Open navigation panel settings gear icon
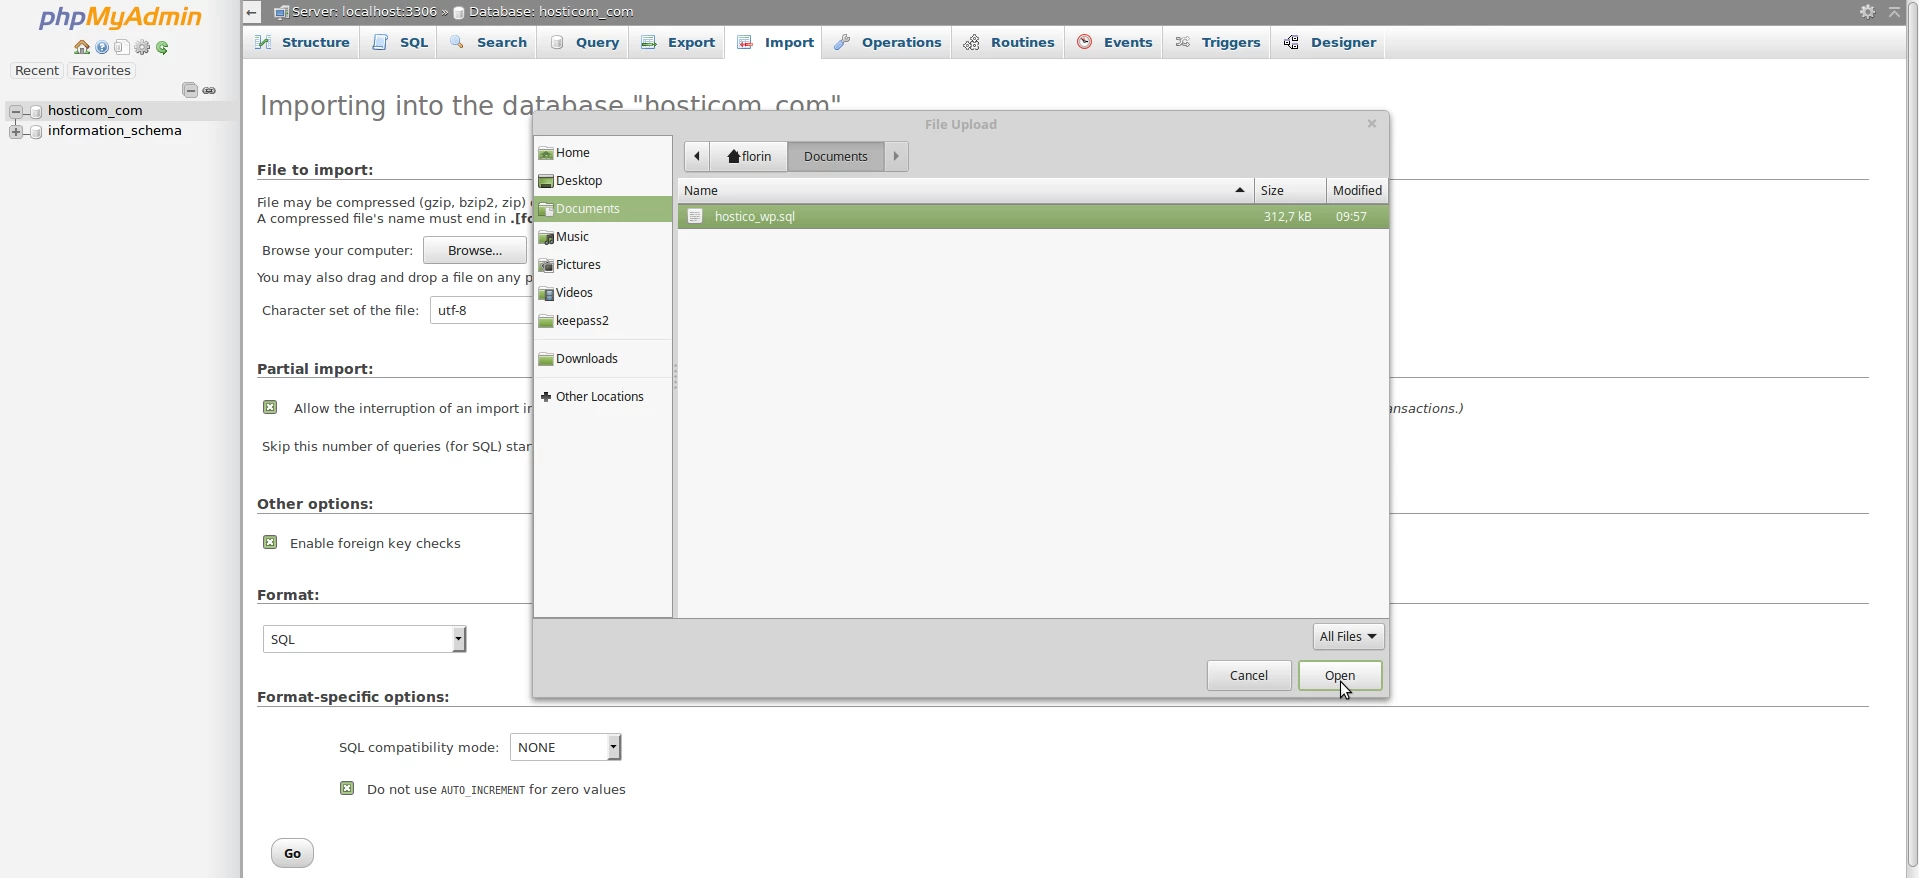The image size is (1919, 878). 142,48
